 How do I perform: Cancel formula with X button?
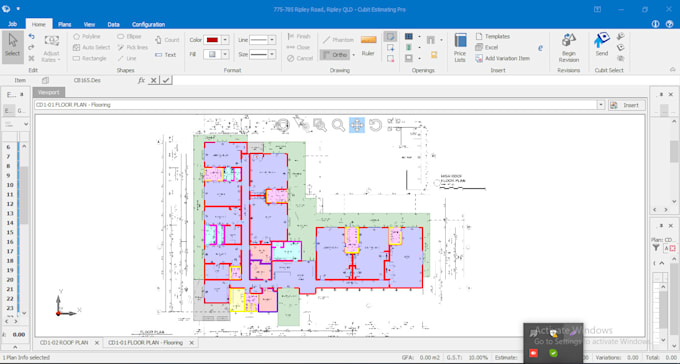pos(154,80)
